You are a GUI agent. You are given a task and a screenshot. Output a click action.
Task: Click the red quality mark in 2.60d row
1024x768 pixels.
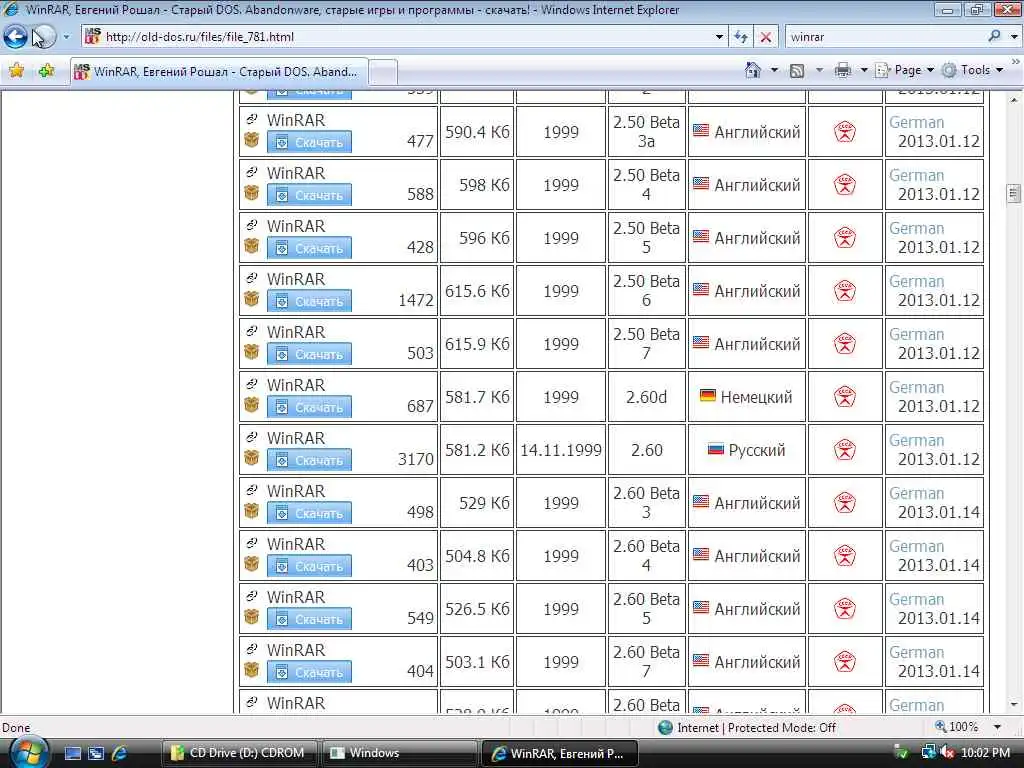[844, 397]
